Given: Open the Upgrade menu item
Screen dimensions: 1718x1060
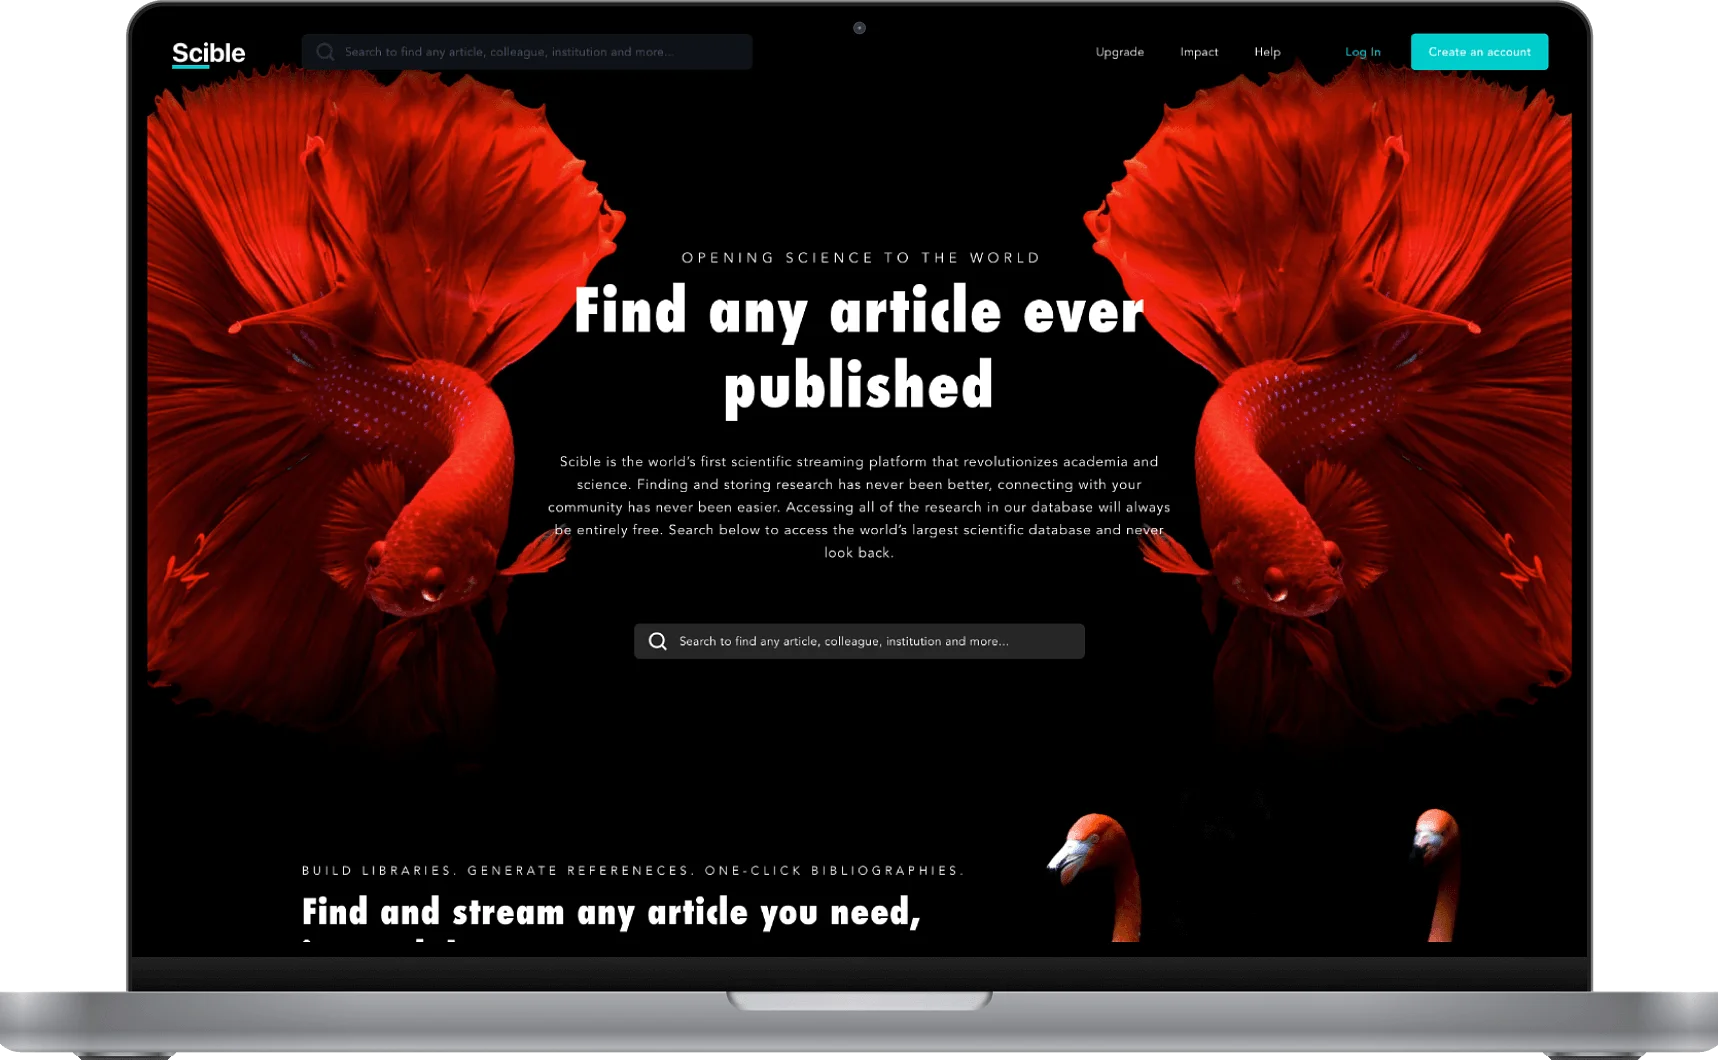Looking at the screenshot, I should [x=1119, y=52].
